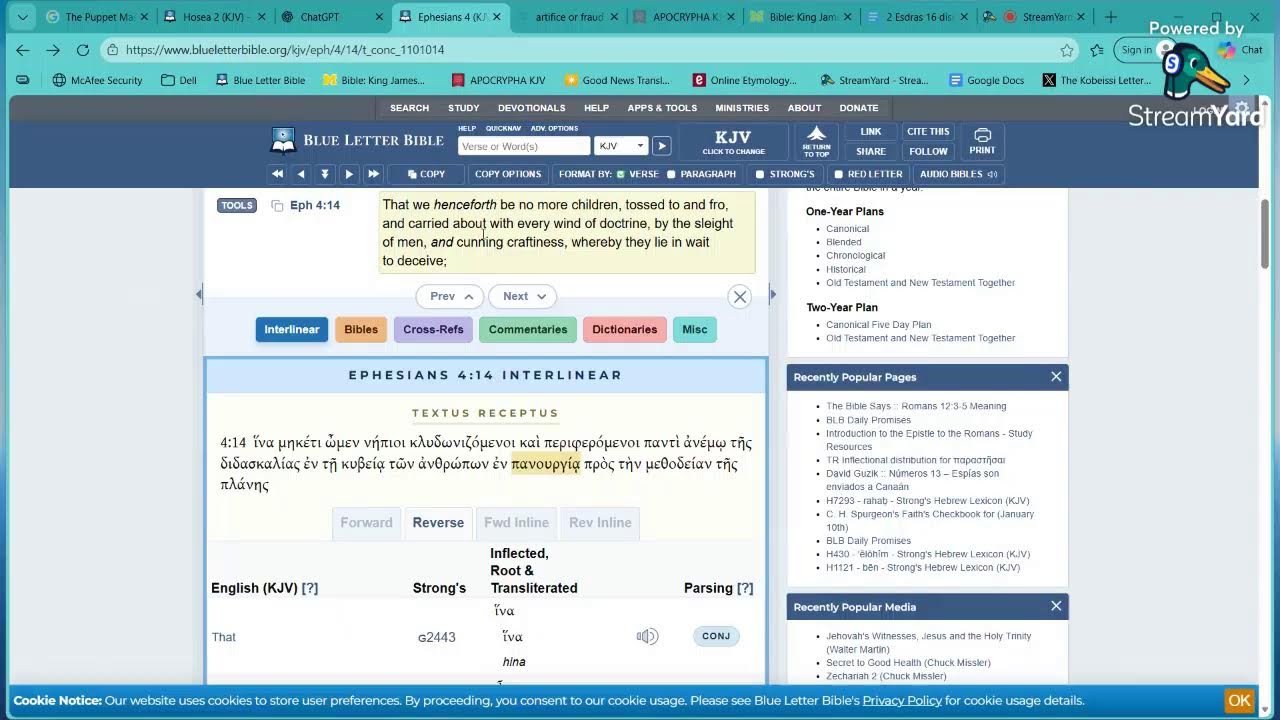Screen dimensions: 1280x720
Task: Go to previous chapter arrow icon
Action: [301, 174]
